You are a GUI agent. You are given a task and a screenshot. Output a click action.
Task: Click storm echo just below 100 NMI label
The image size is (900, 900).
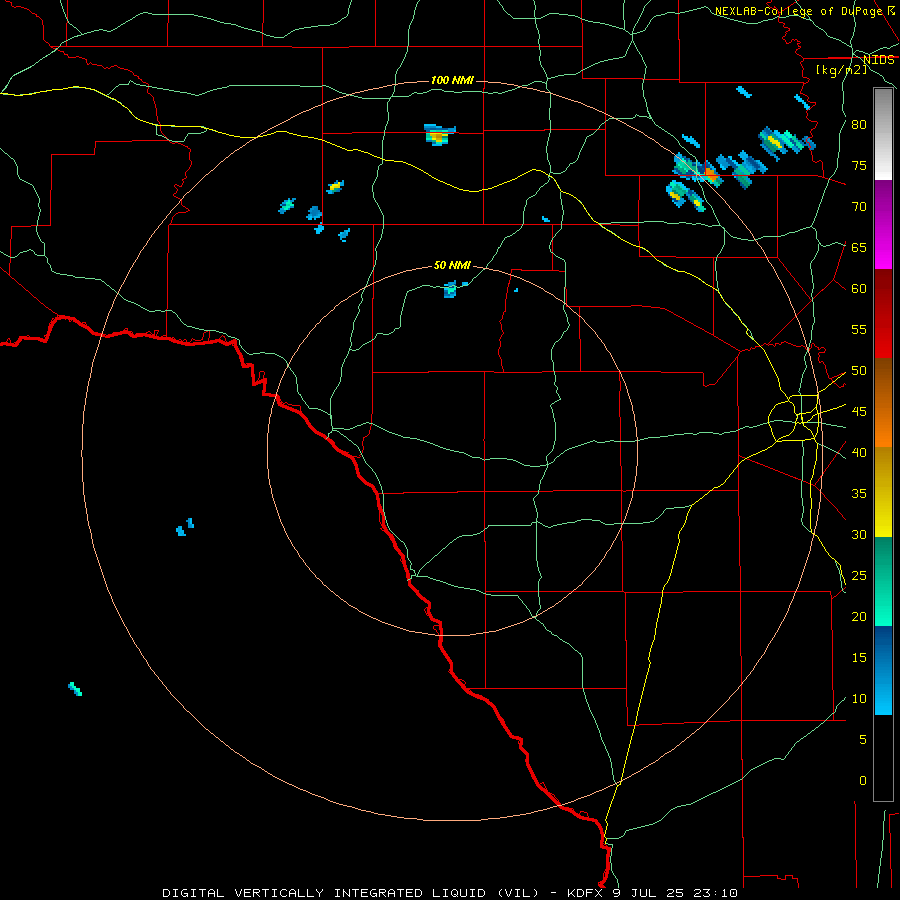tap(440, 135)
